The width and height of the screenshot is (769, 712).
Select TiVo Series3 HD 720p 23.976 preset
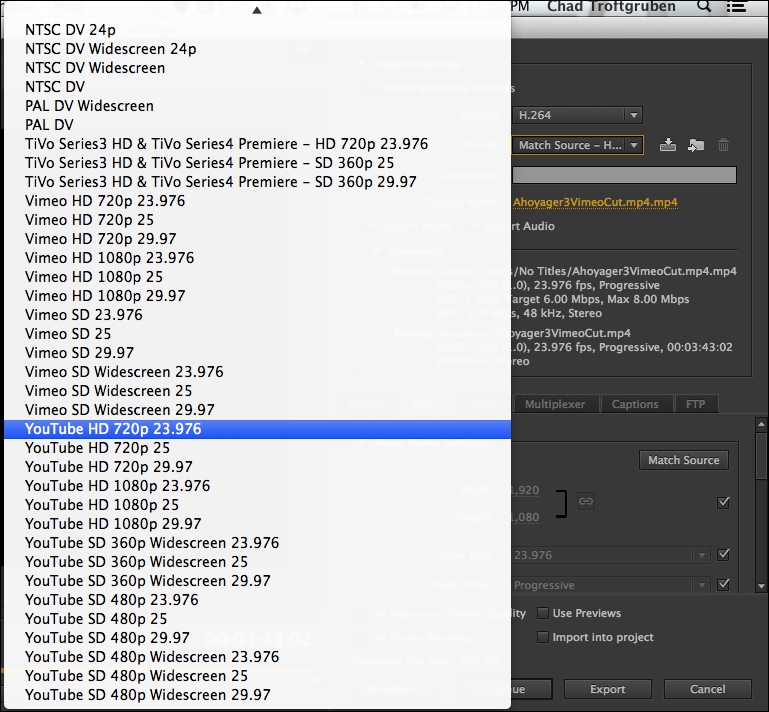tap(257, 144)
